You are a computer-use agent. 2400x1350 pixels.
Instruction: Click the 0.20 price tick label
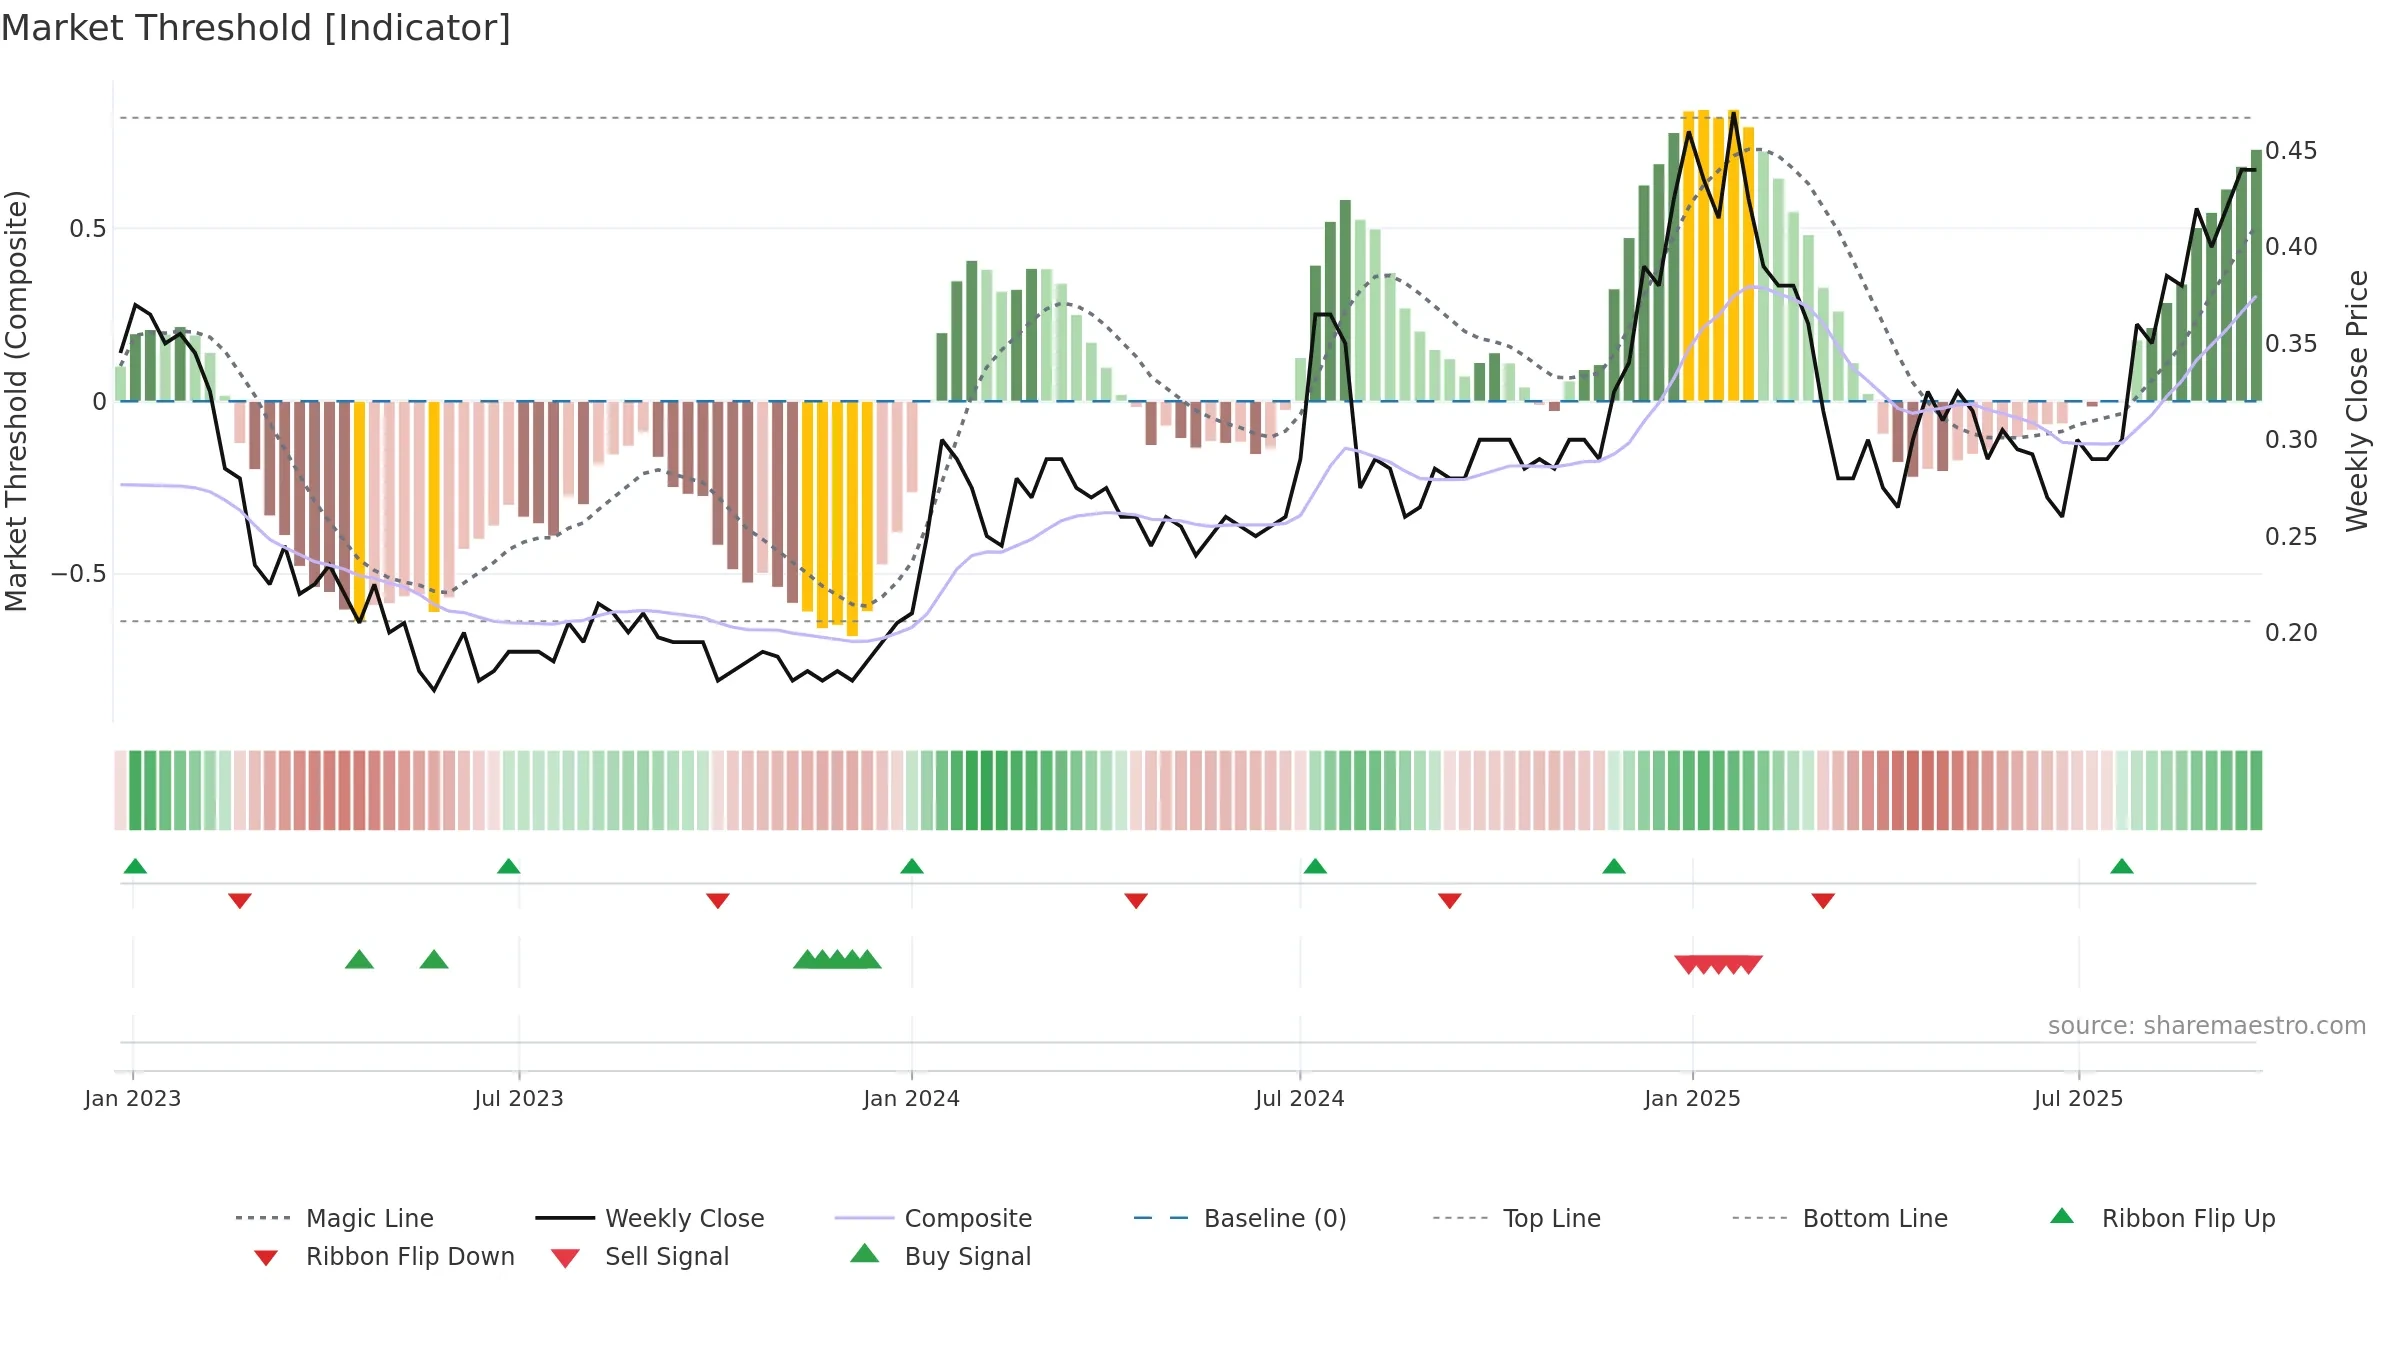click(x=2291, y=632)
